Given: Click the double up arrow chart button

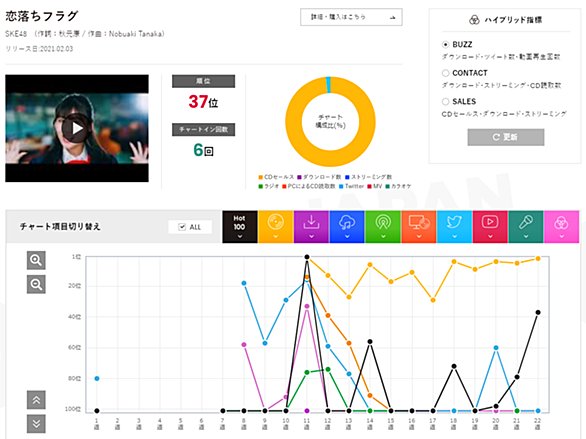Looking at the screenshot, I should tap(36, 400).
